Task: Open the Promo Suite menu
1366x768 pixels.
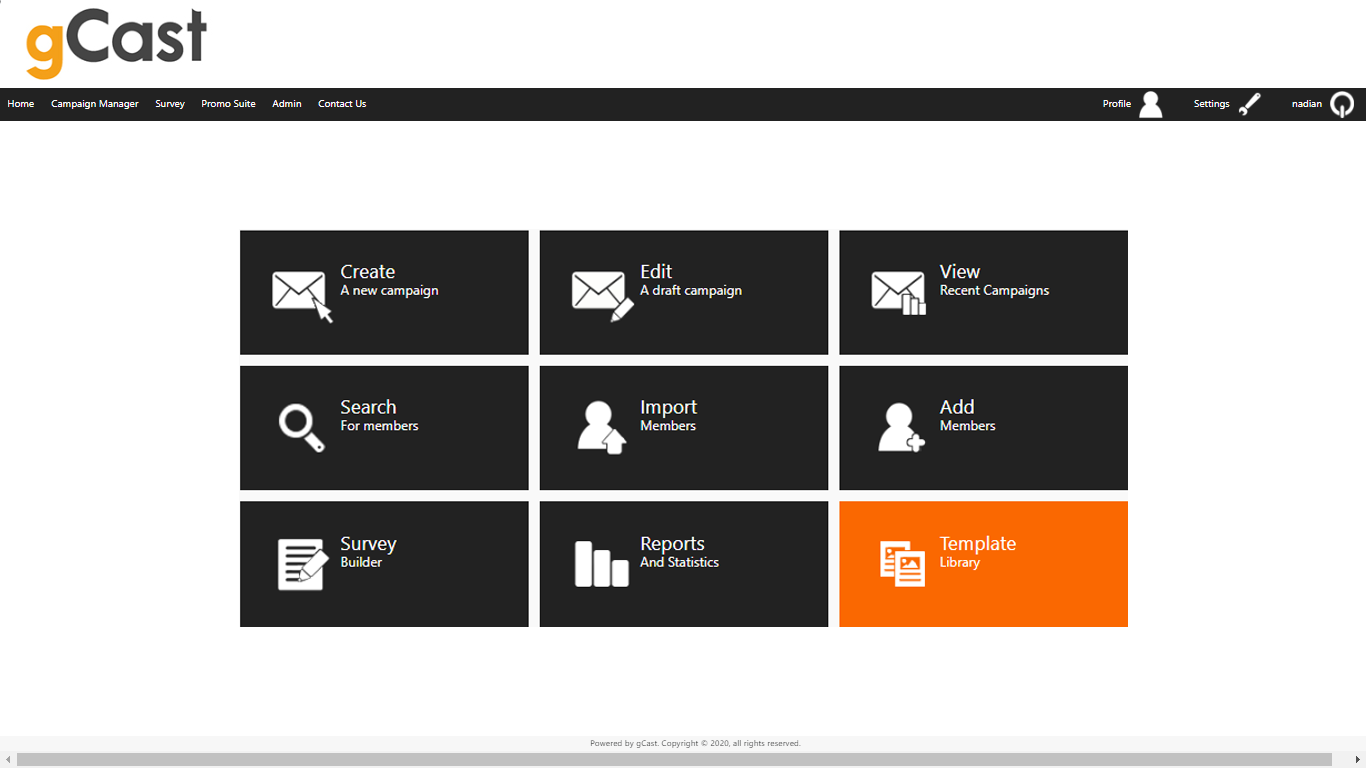Action: [x=228, y=104]
